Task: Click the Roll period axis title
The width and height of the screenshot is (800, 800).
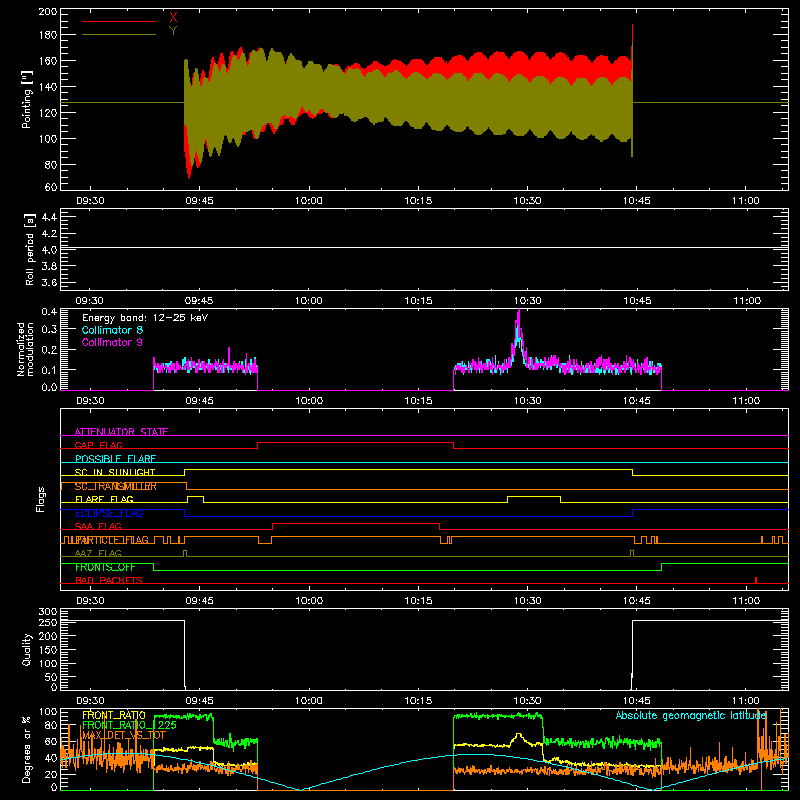Action: pyautogui.click(x=30, y=249)
